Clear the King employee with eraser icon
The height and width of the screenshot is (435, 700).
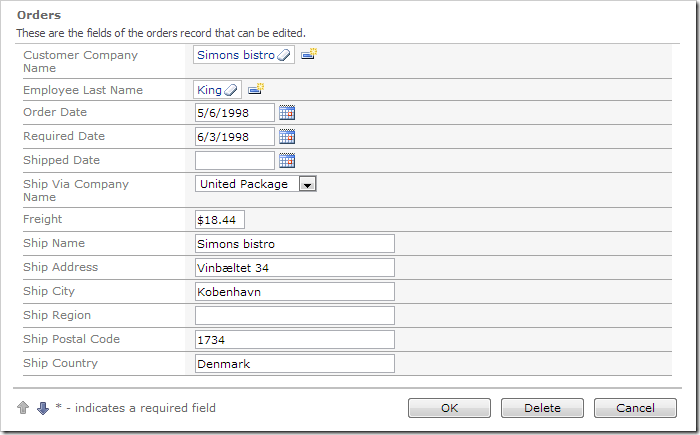231,90
